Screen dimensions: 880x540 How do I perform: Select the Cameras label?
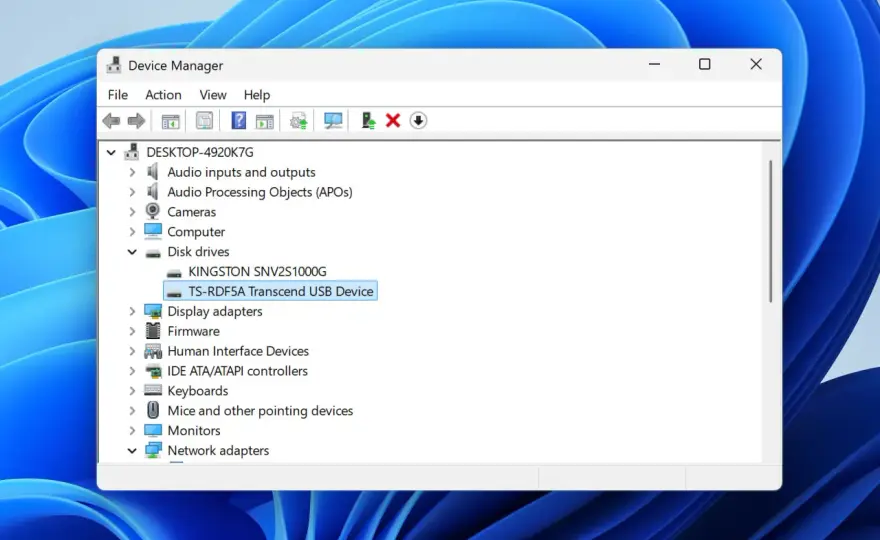click(191, 212)
